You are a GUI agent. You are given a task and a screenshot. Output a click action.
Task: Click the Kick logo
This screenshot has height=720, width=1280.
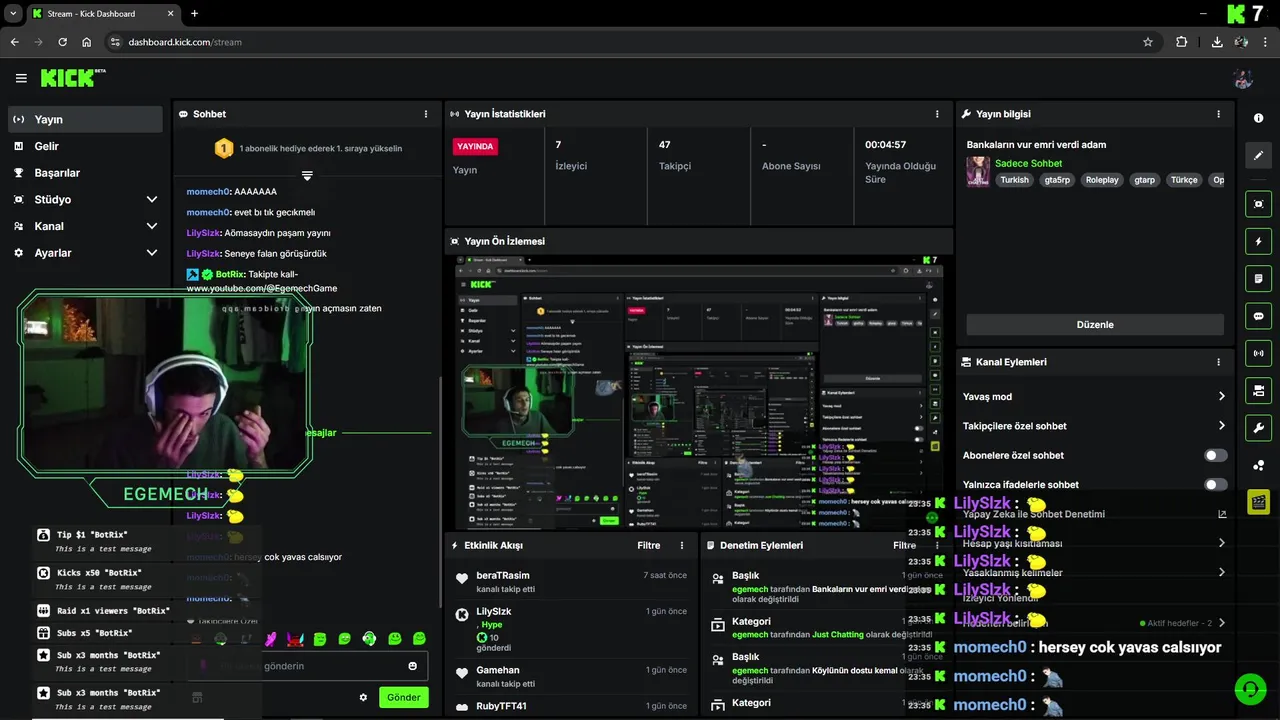click(73, 78)
